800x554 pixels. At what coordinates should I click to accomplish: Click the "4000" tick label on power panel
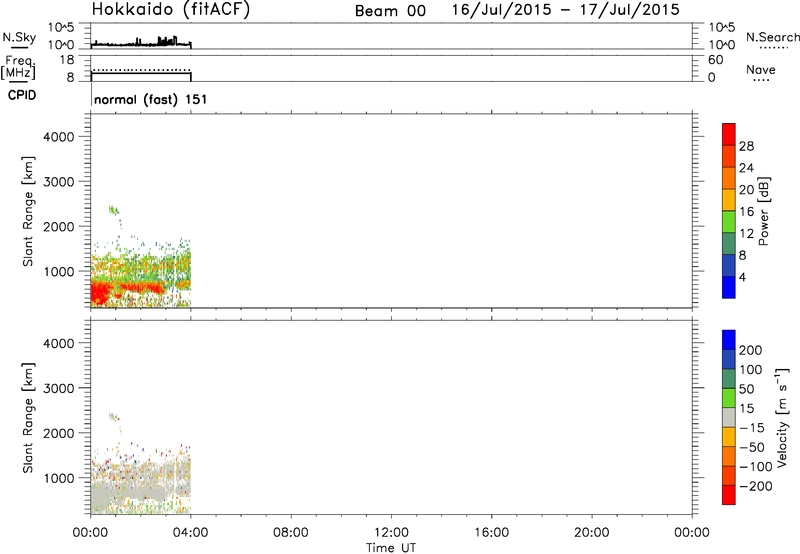click(59, 137)
